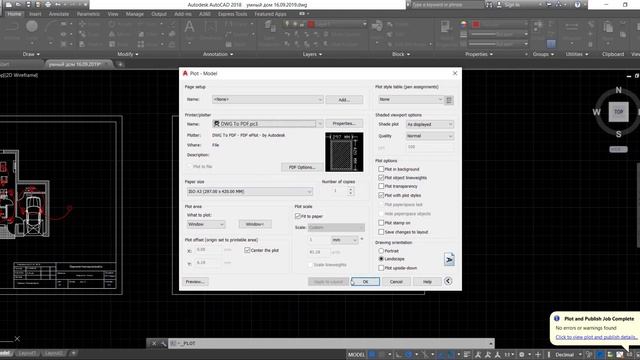Click the Plot printer icon in quick access toolbar
The width and height of the screenshot is (640, 360).
click(x=48, y=5)
